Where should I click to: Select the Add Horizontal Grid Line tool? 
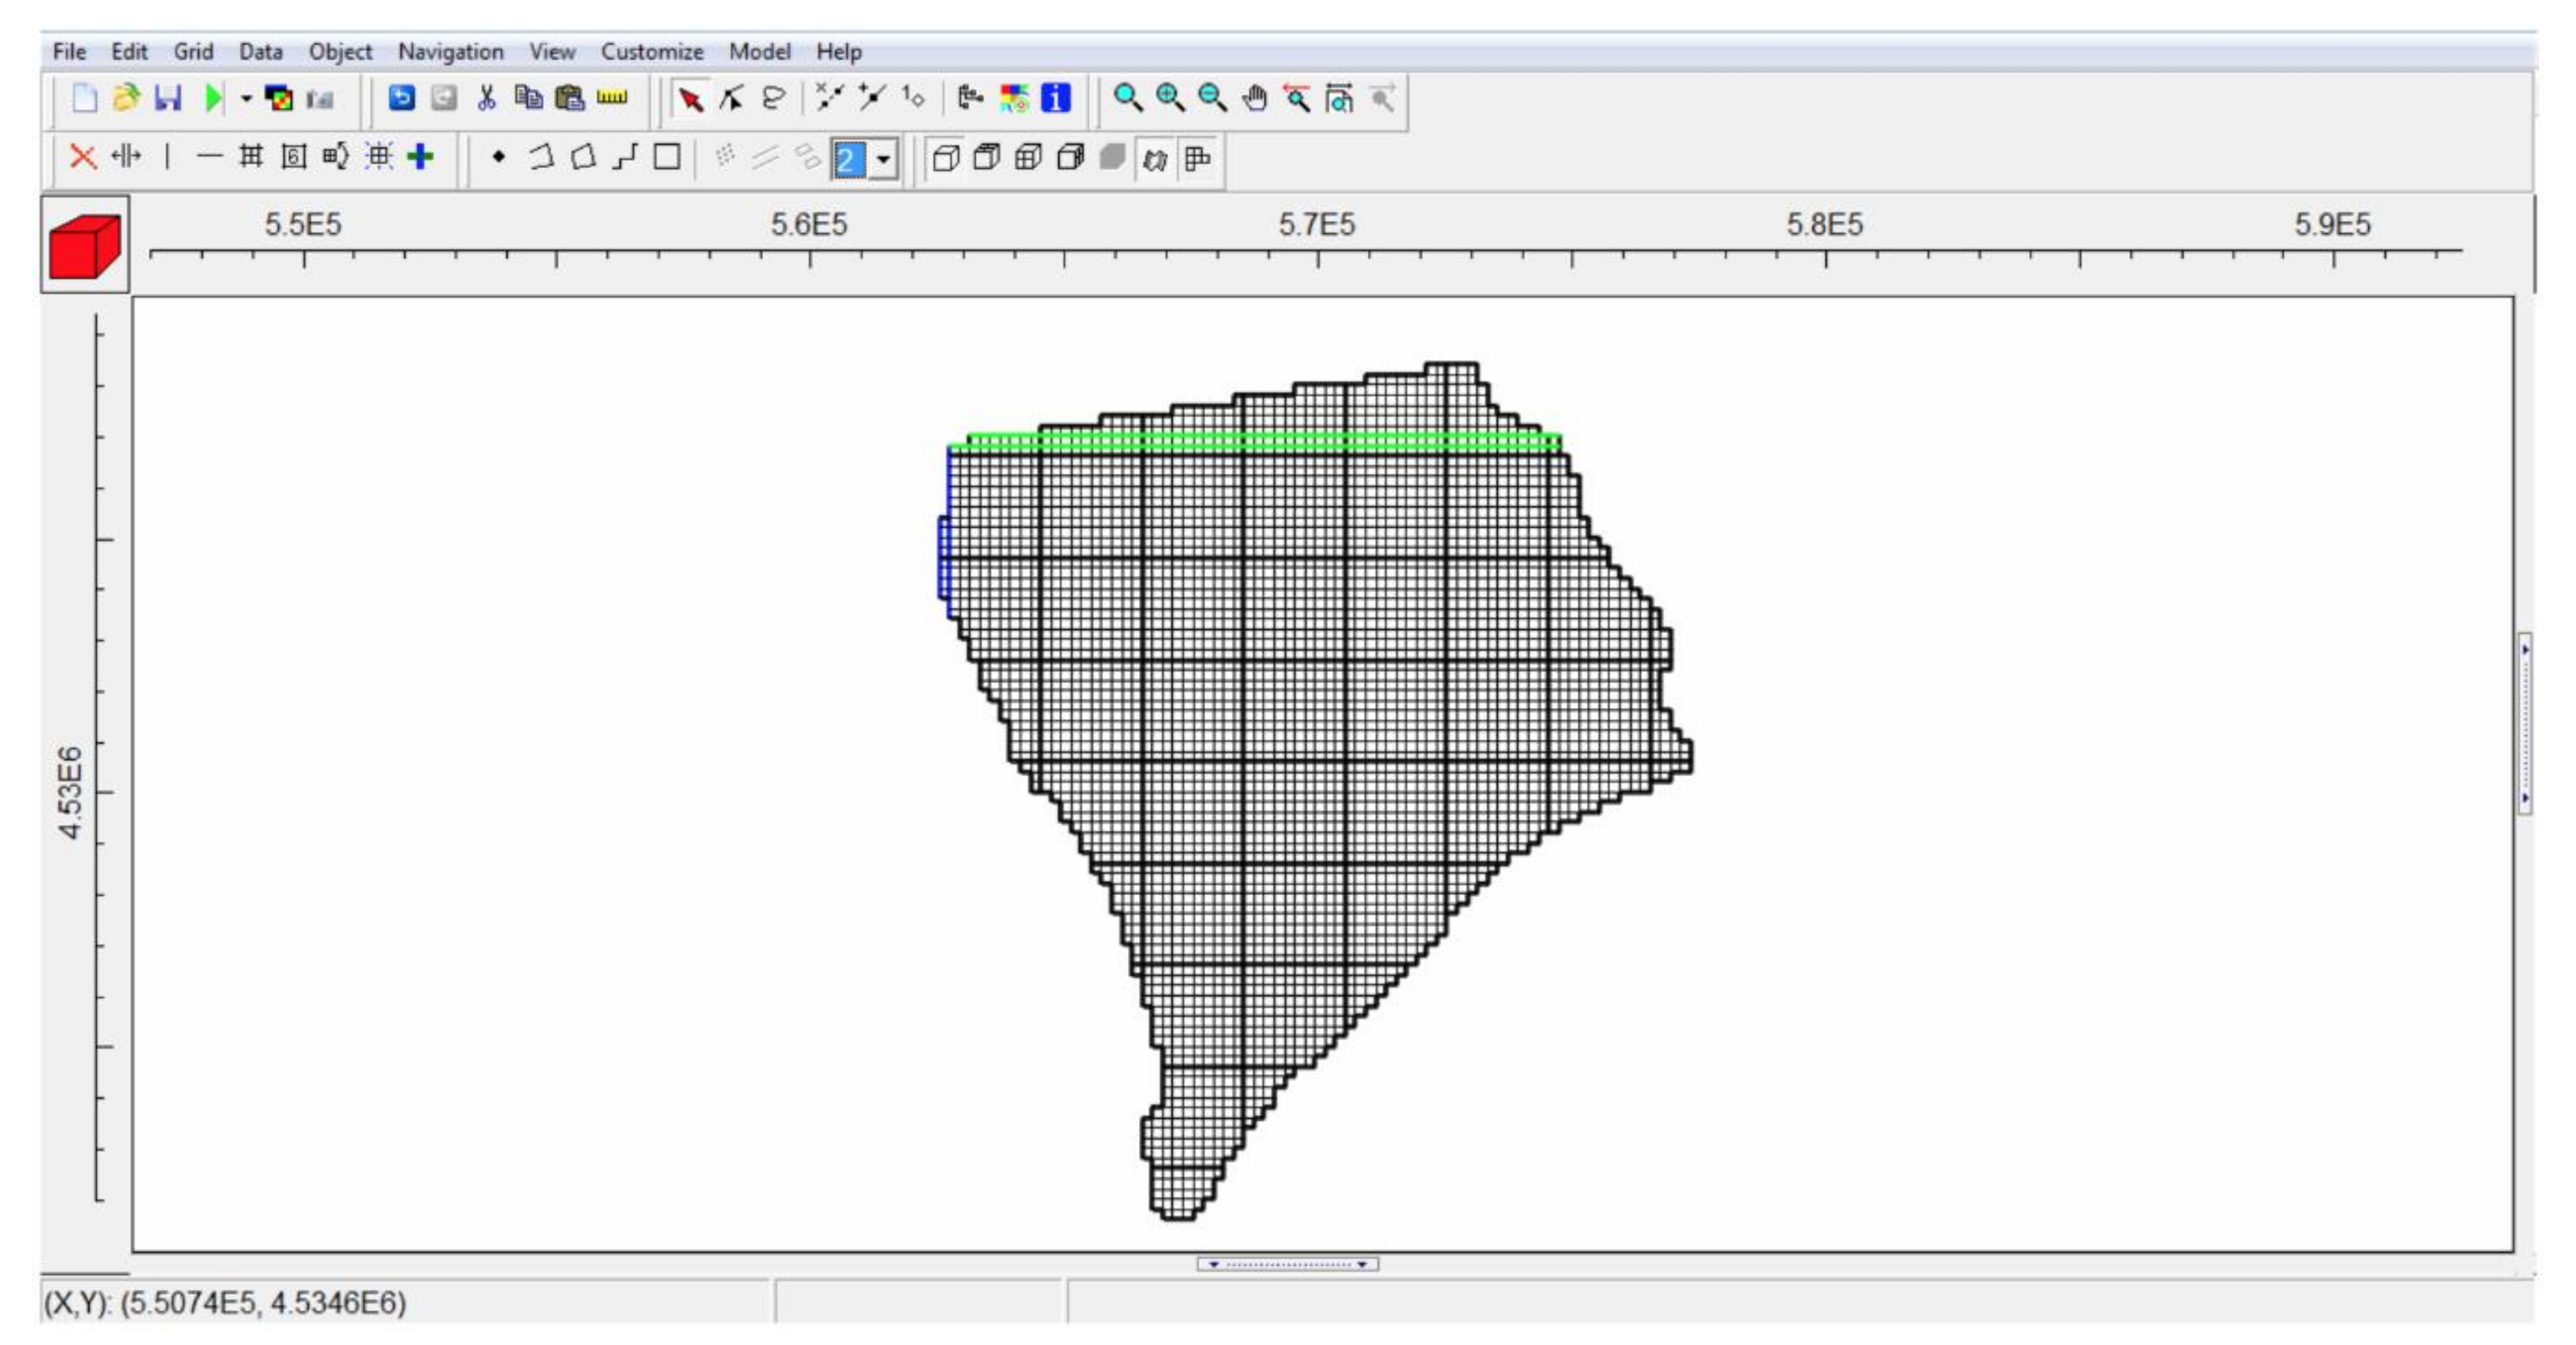[x=209, y=156]
